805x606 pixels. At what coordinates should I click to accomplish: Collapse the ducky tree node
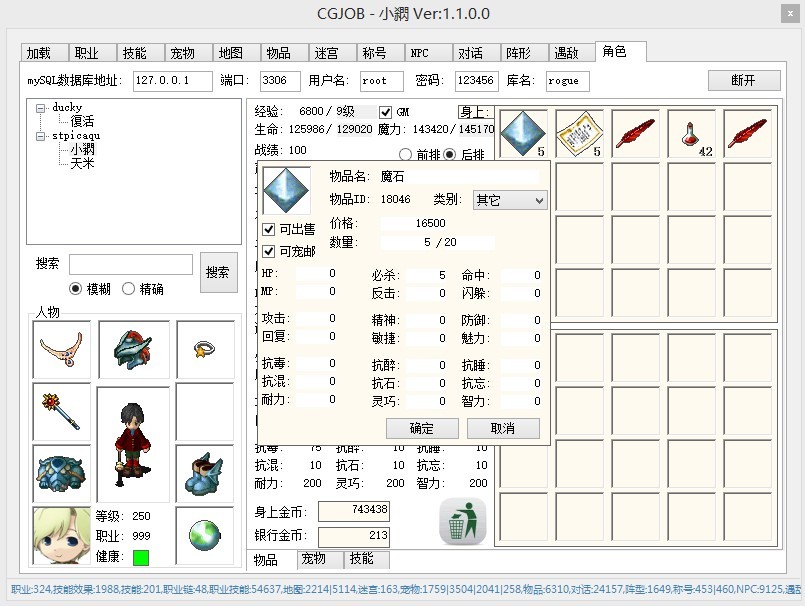[39, 108]
